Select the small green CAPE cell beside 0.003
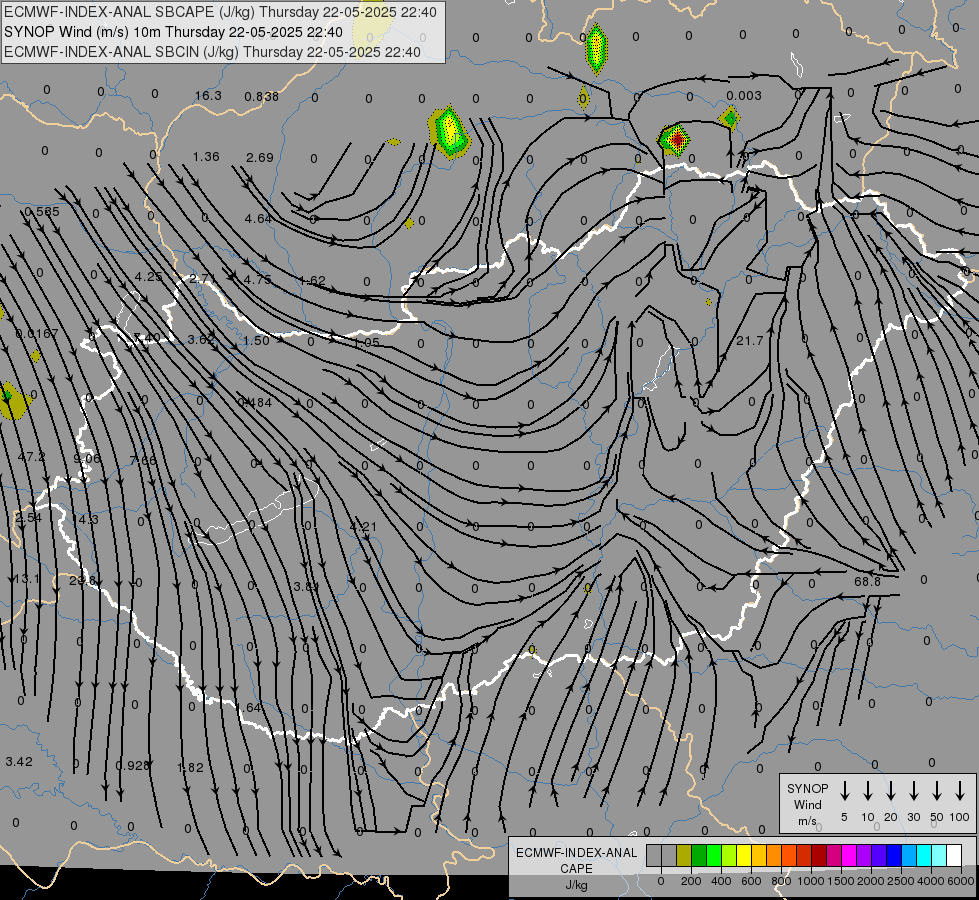979x900 pixels. (x=729, y=118)
